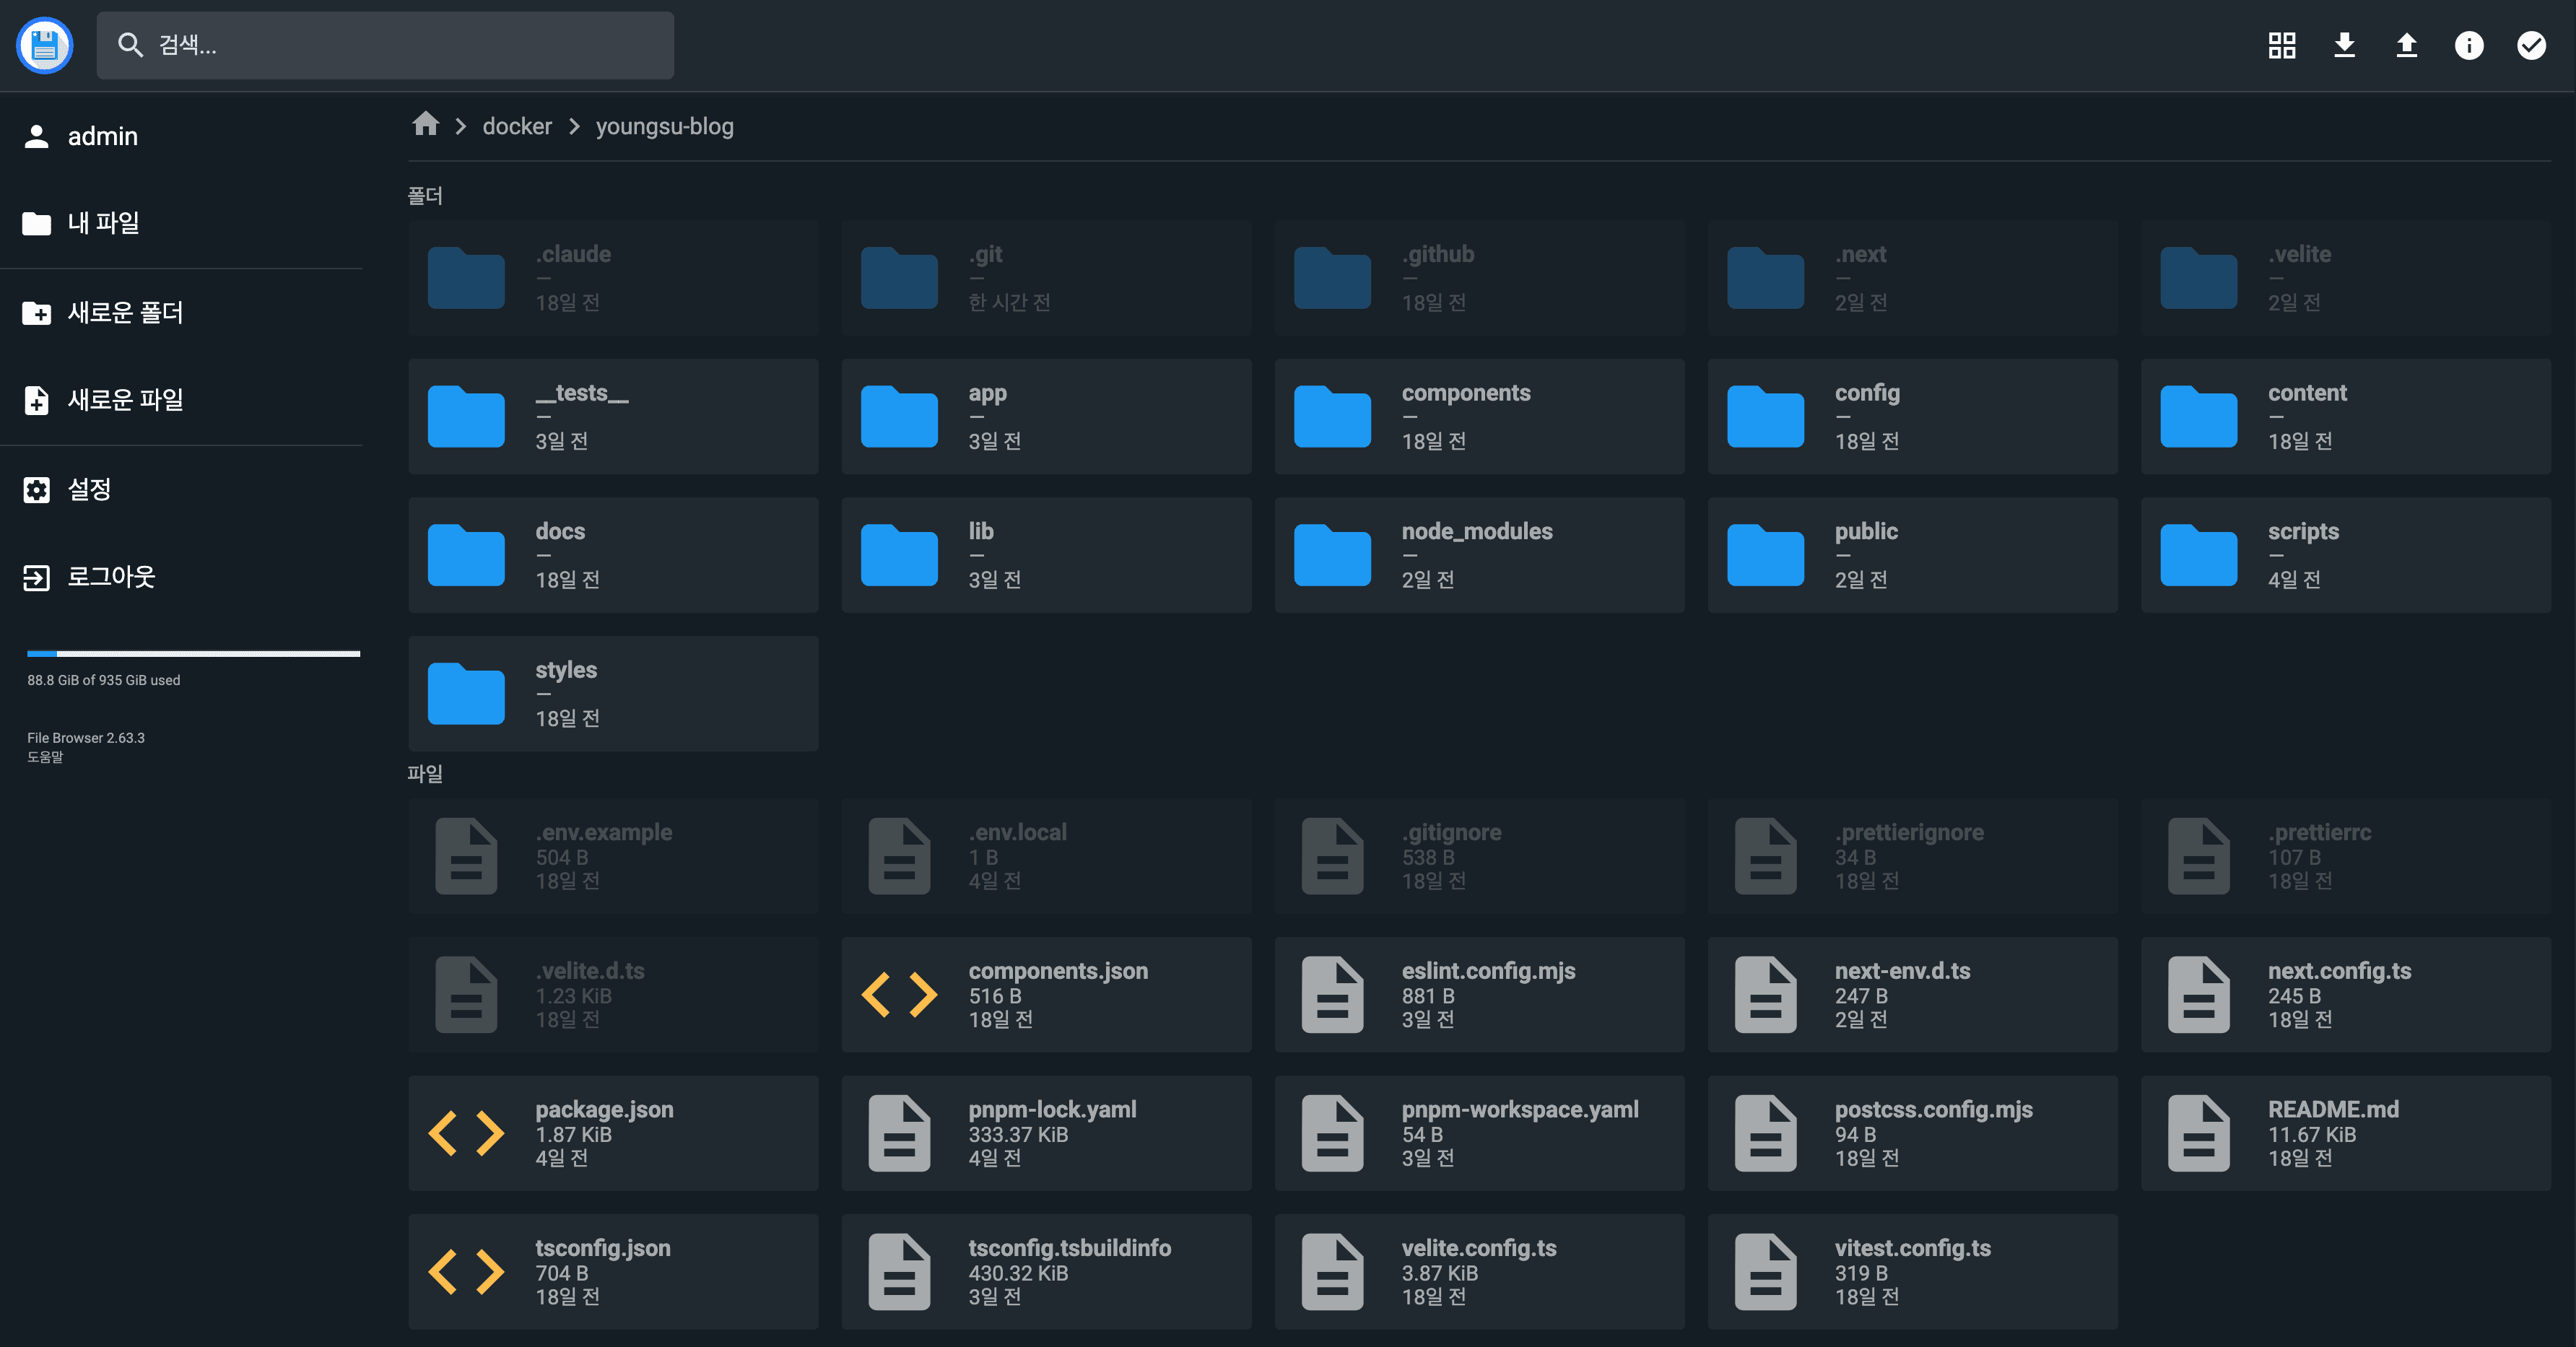
Task: Click the 도움말 help link
Action: coord(45,757)
